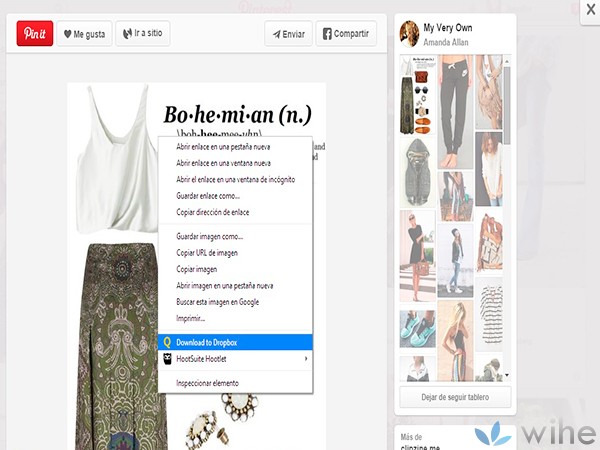Select Buscar esta imagen en Google
600x450 pixels.
click(x=235, y=302)
